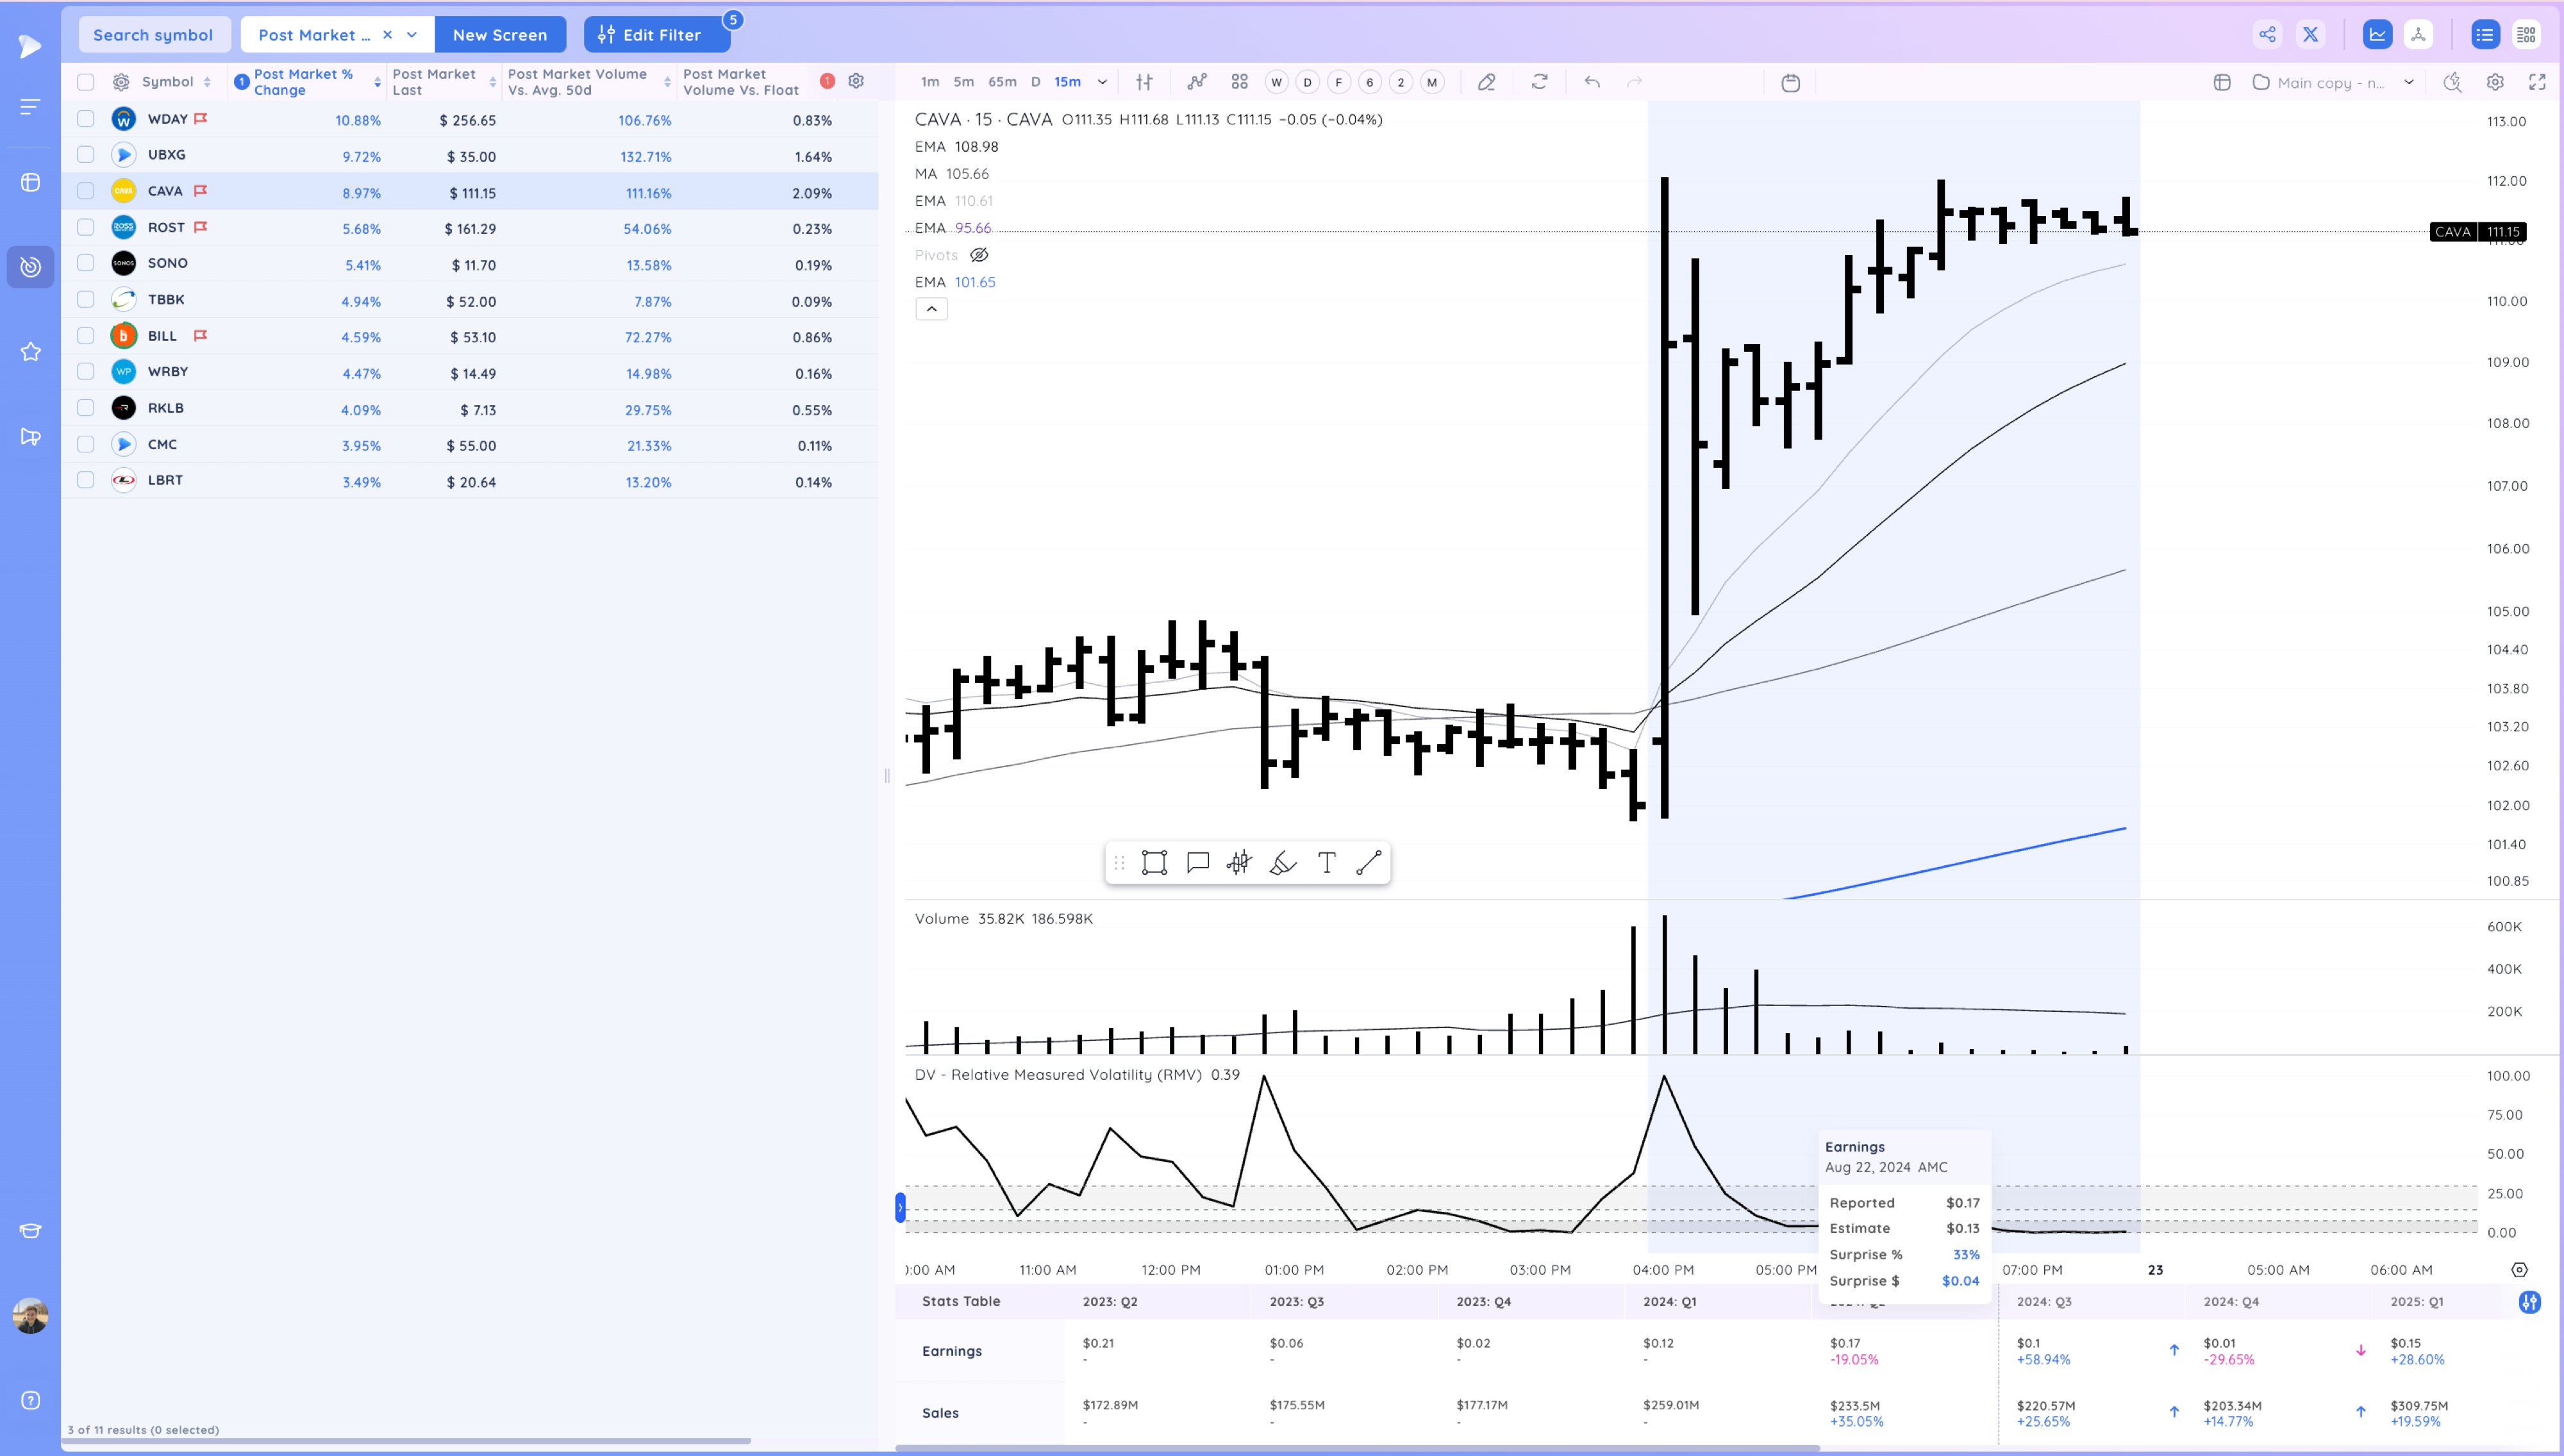Image resolution: width=2564 pixels, height=1456 pixels.
Task: Click the user profile avatar
Action: coord(31,1316)
